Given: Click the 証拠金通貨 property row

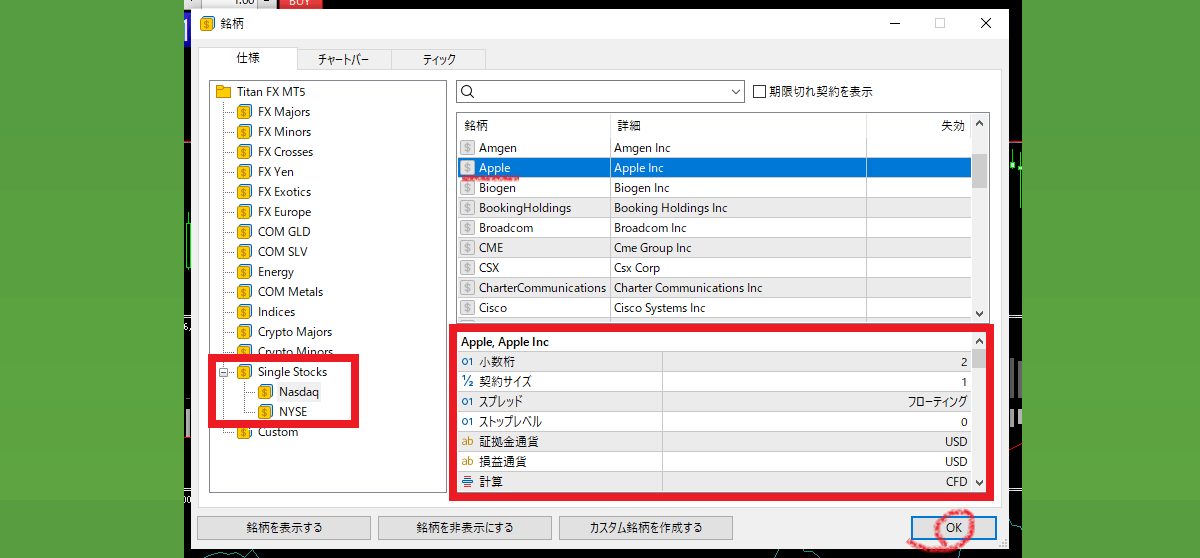Looking at the screenshot, I should point(714,442).
